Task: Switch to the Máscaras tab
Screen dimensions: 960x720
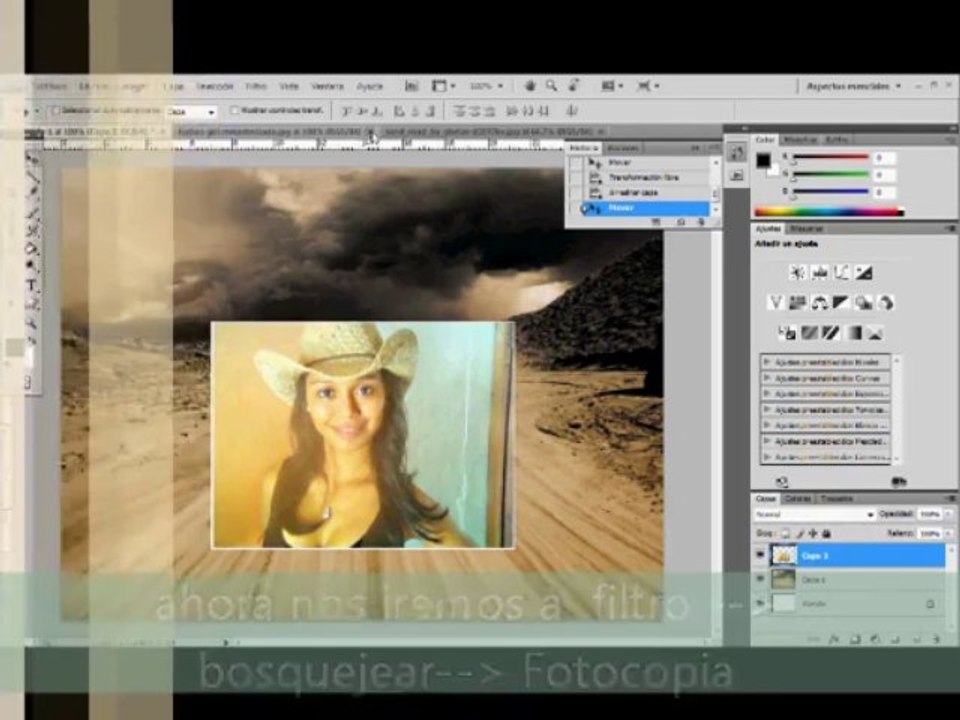Action: click(x=805, y=228)
